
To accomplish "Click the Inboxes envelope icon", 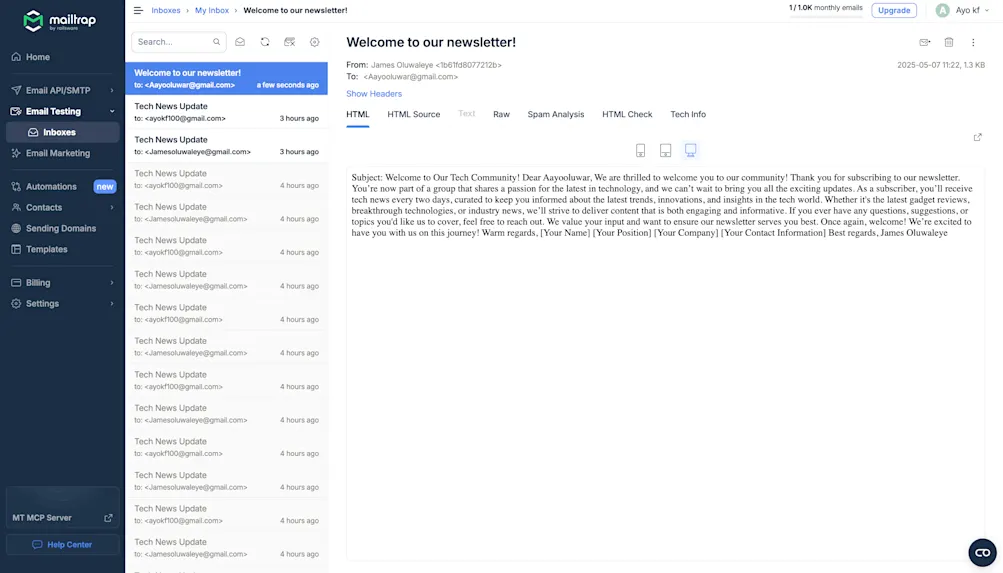I will [33, 132].
